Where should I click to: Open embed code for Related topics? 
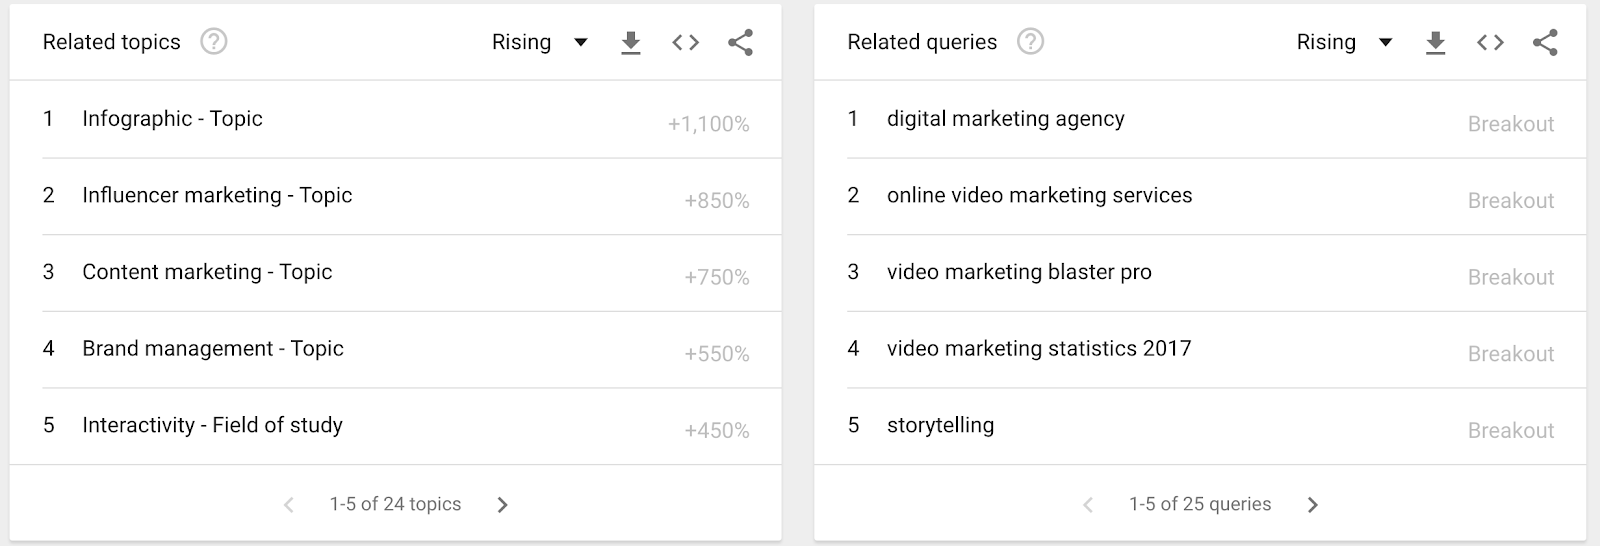coord(685,42)
